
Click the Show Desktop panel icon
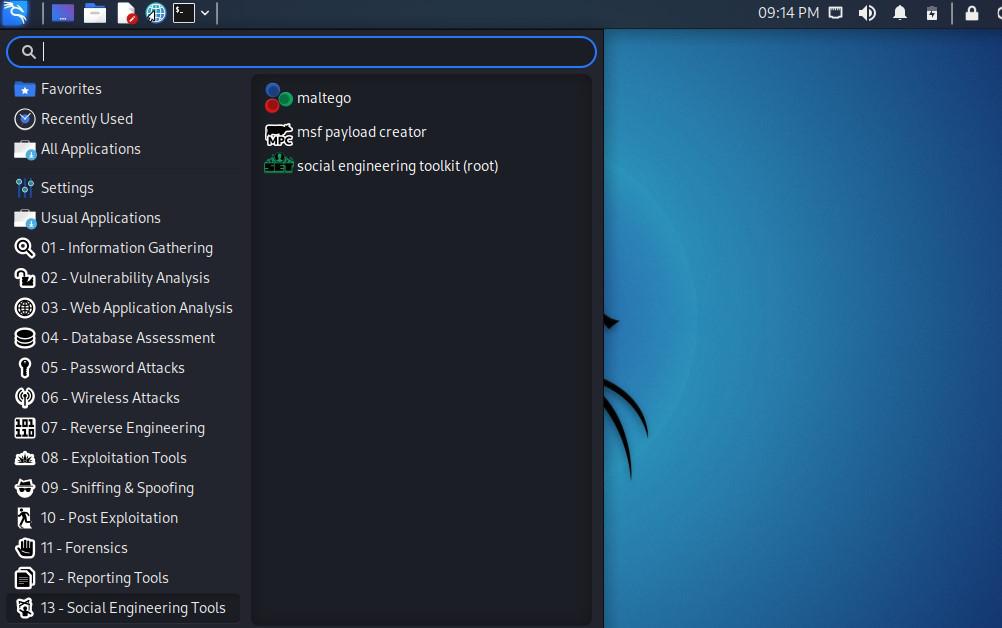click(63, 13)
